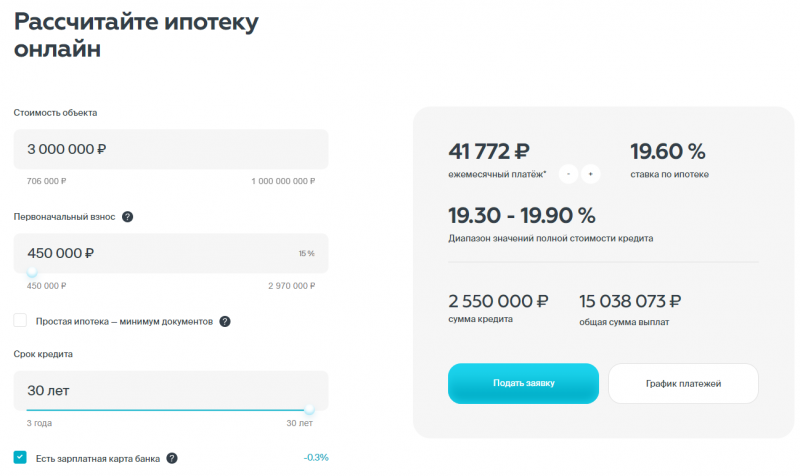800x476 pixels.
Task: Click the 15 % down payment indicator
Action: coord(306,254)
